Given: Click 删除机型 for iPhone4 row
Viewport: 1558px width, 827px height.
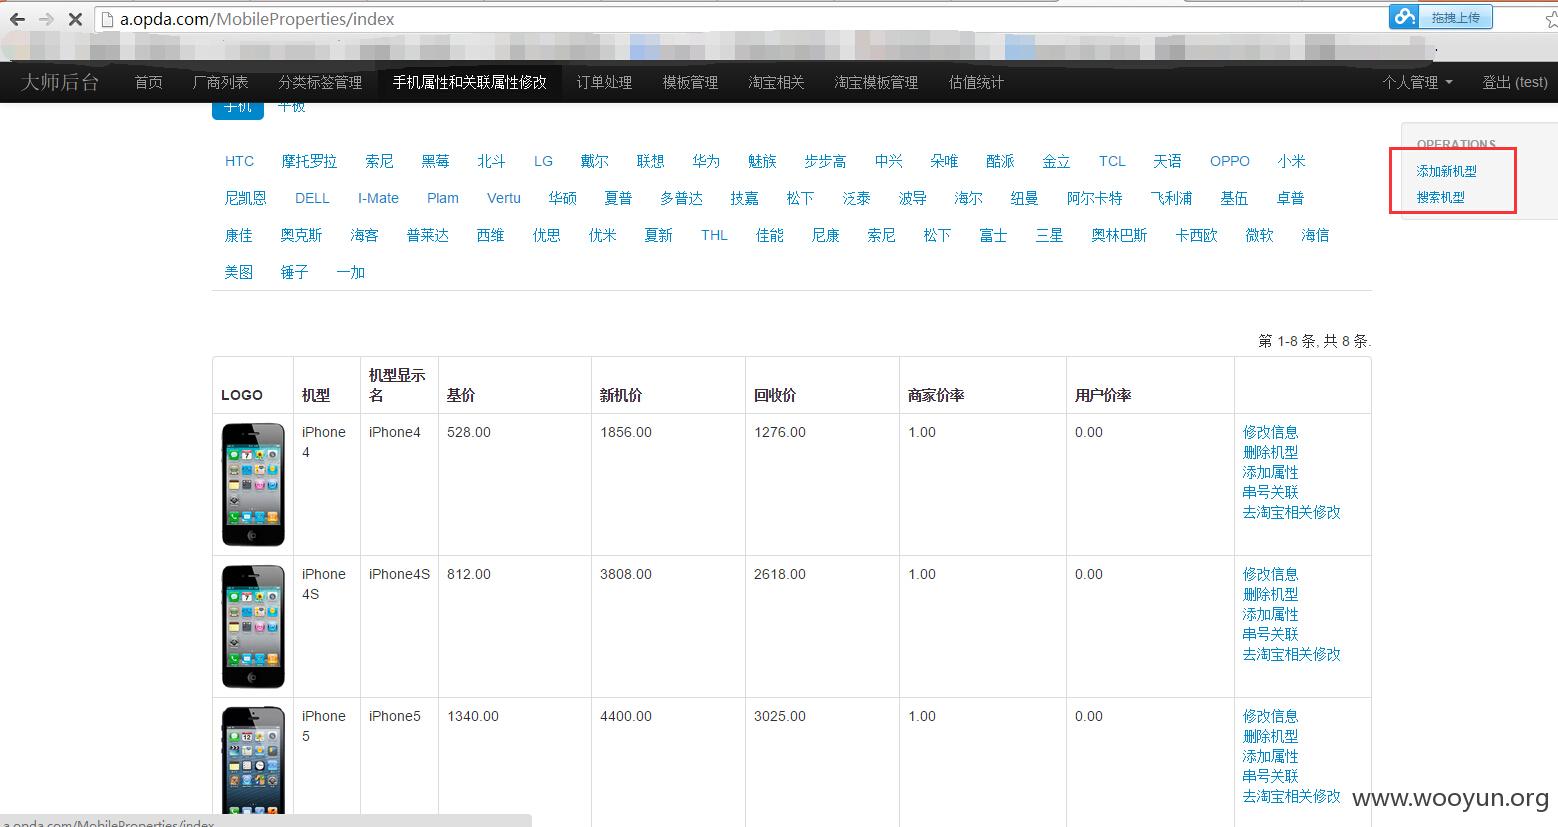Looking at the screenshot, I should (x=1270, y=452).
